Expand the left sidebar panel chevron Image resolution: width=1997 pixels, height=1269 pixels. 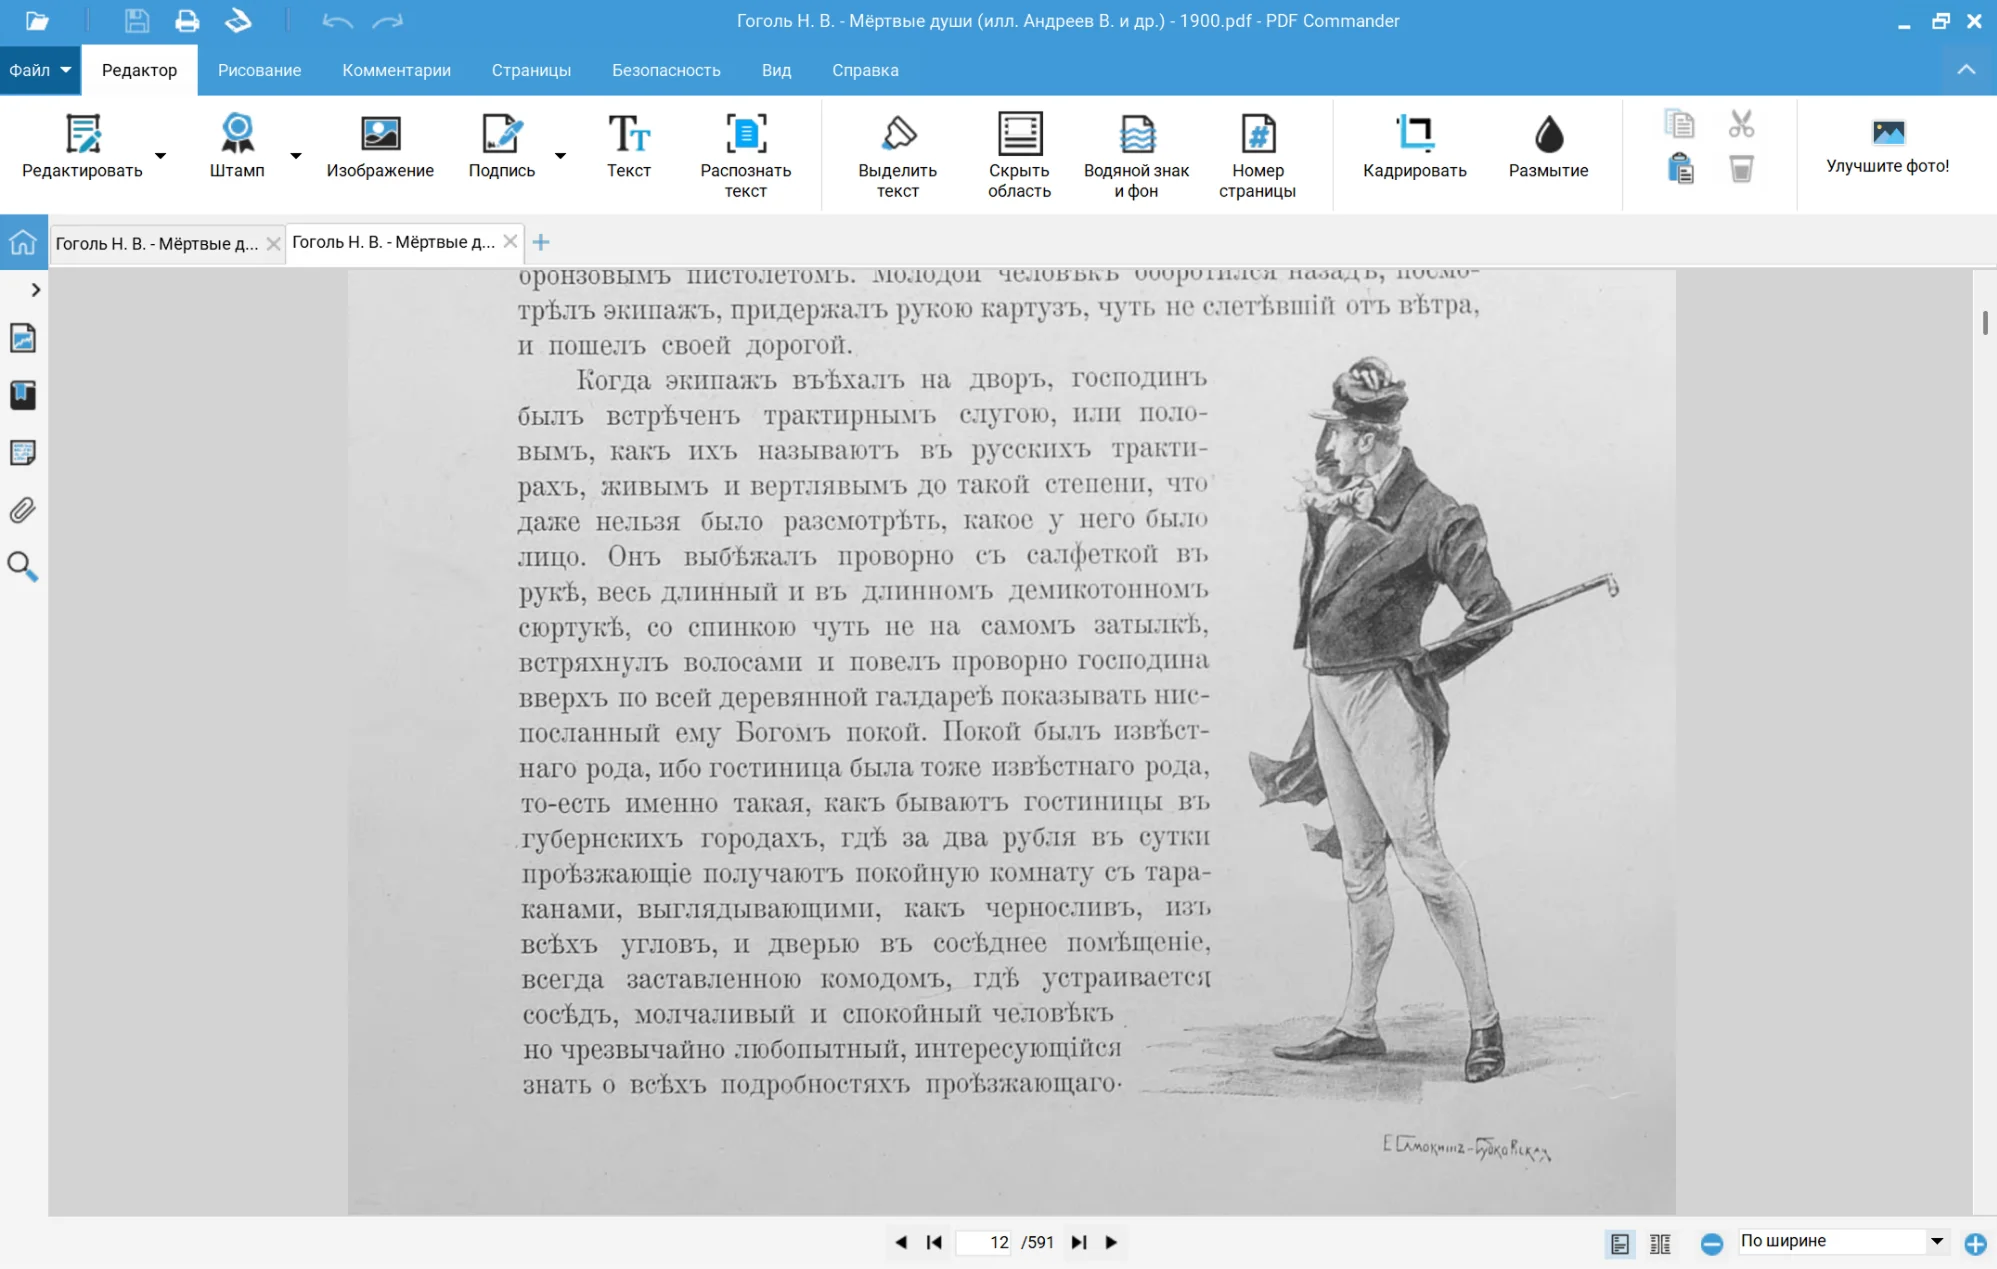pos(36,290)
